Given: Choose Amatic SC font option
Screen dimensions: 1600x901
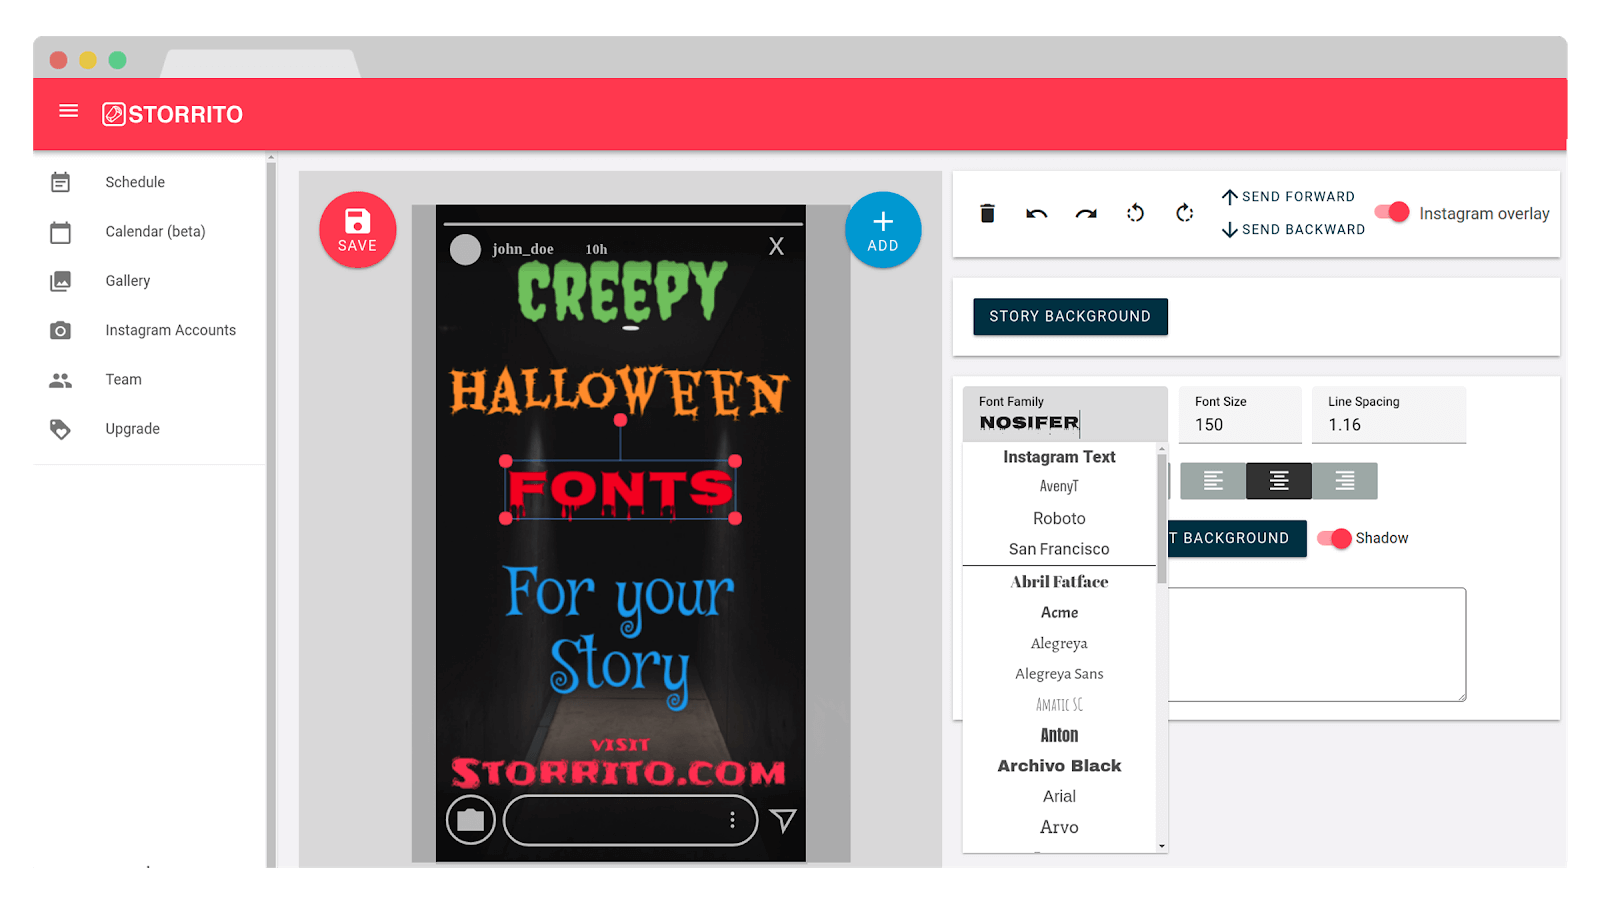Looking at the screenshot, I should click(1059, 705).
